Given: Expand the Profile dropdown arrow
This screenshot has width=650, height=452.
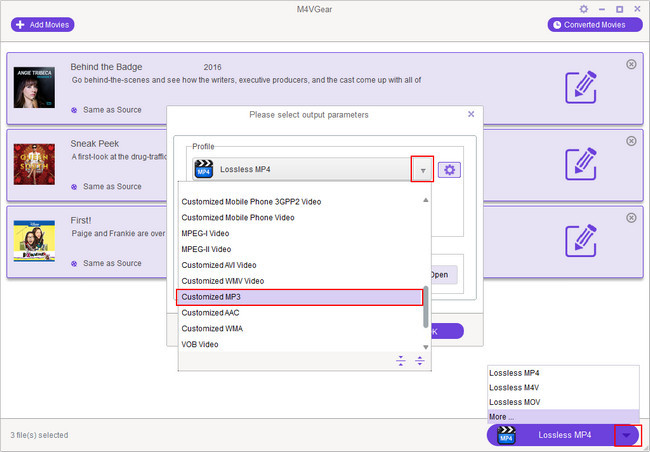Looking at the screenshot, I should click(422, 169).
